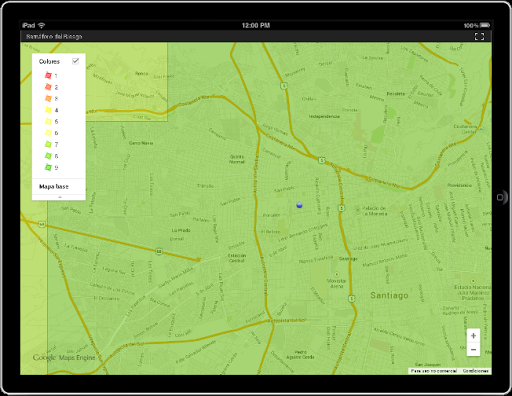Image resolution: width=512 pixels, height=396 pixels.
Task: Click the red legend icon labeled 1
Action: [x=48, y=76]
